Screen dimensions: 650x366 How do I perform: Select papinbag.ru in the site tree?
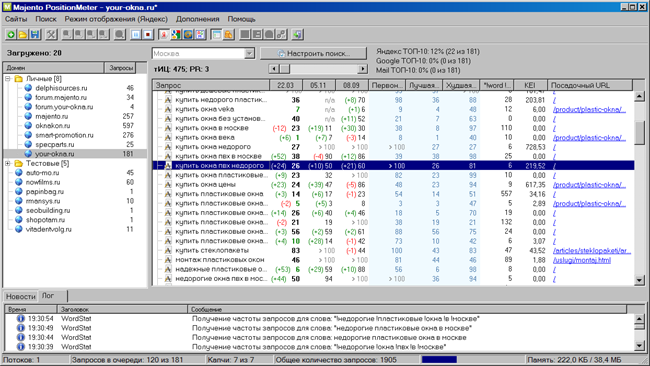pos(45,191)
